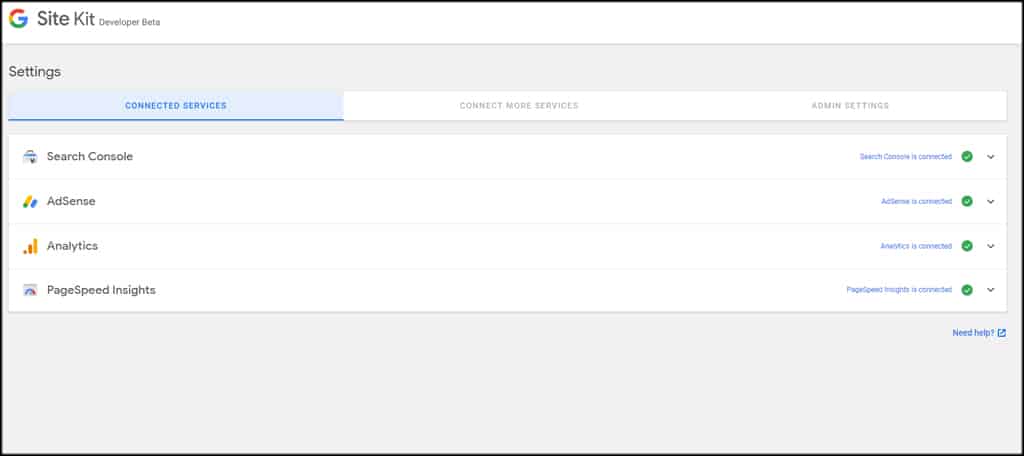
Task: Click 'Search Console is connected' status text
Action: (905, 157)
